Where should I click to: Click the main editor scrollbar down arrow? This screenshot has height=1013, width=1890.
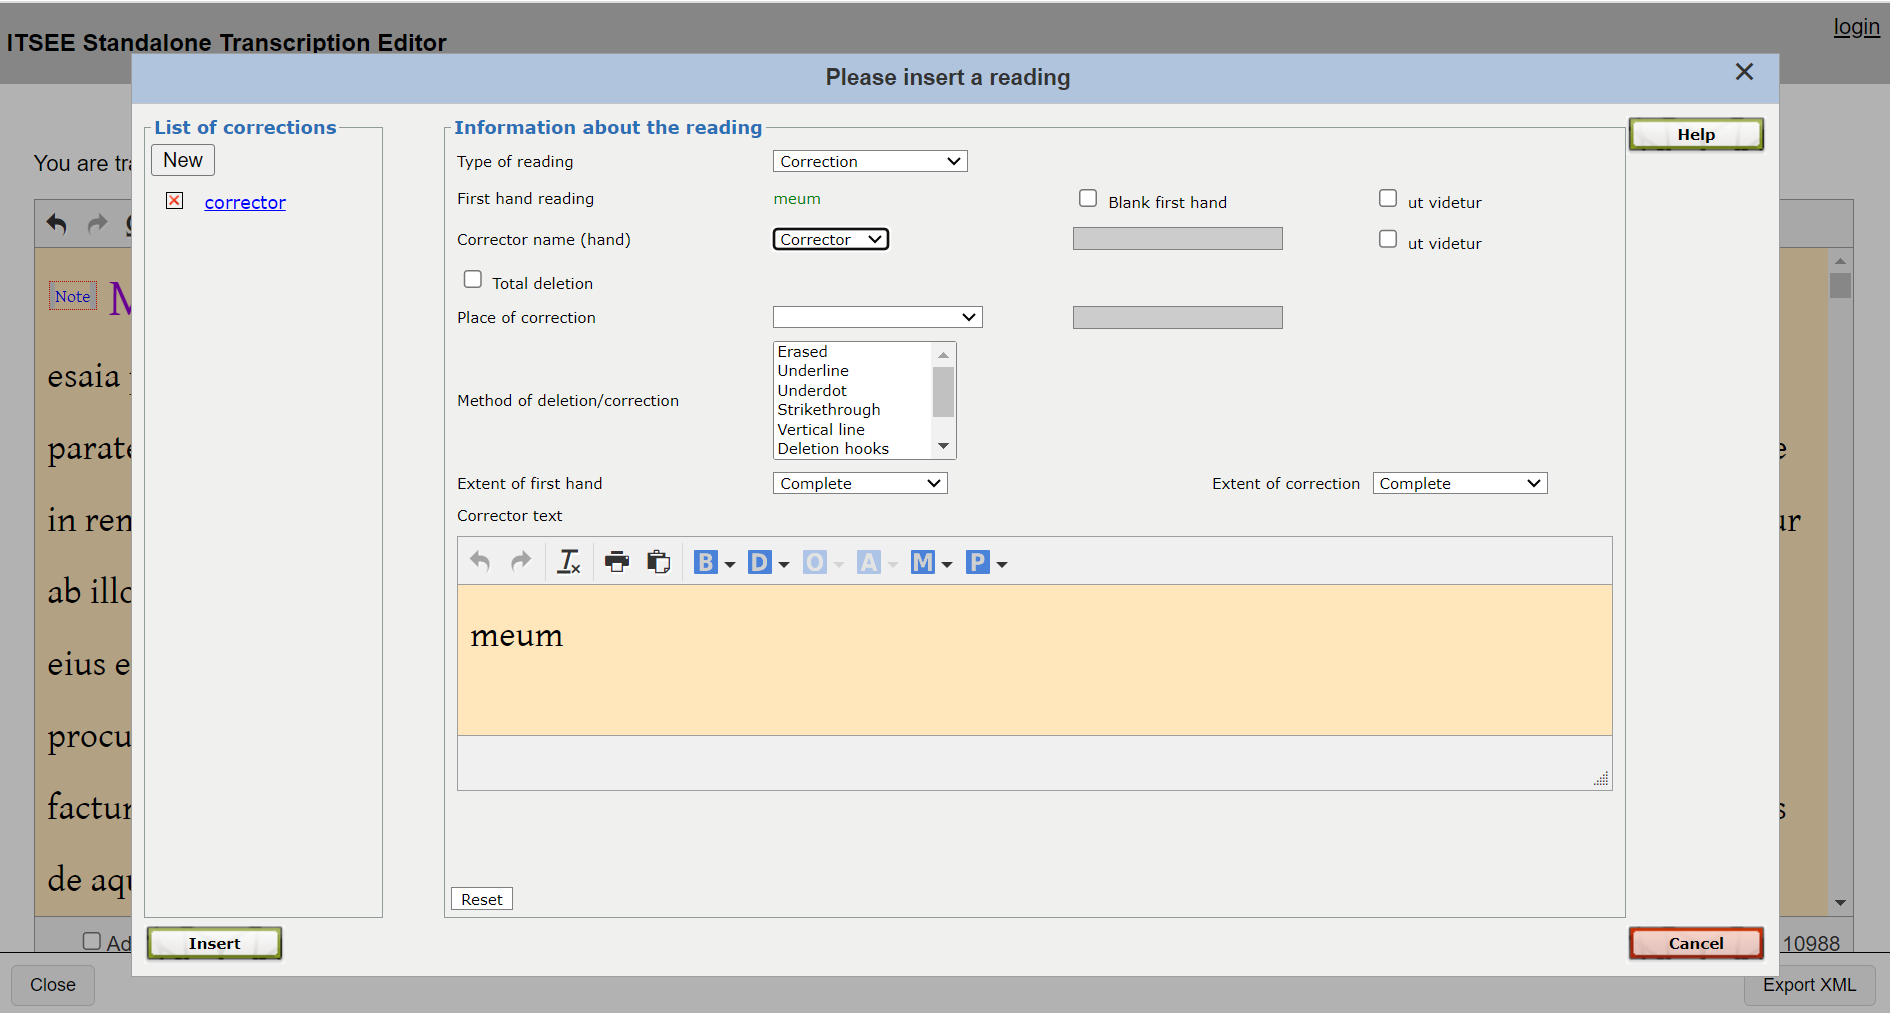click(x=1840, y=903)
